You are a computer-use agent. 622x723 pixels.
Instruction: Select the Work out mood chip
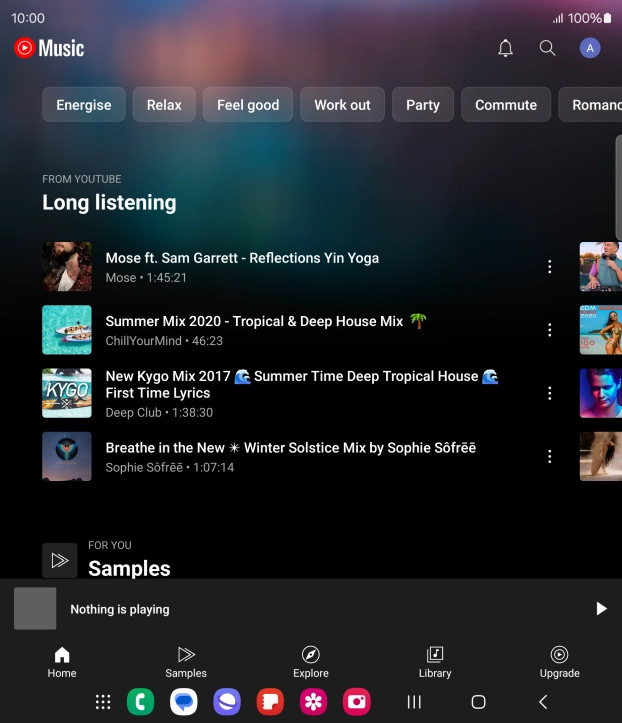pyautogui.click(x=342, y=105)
